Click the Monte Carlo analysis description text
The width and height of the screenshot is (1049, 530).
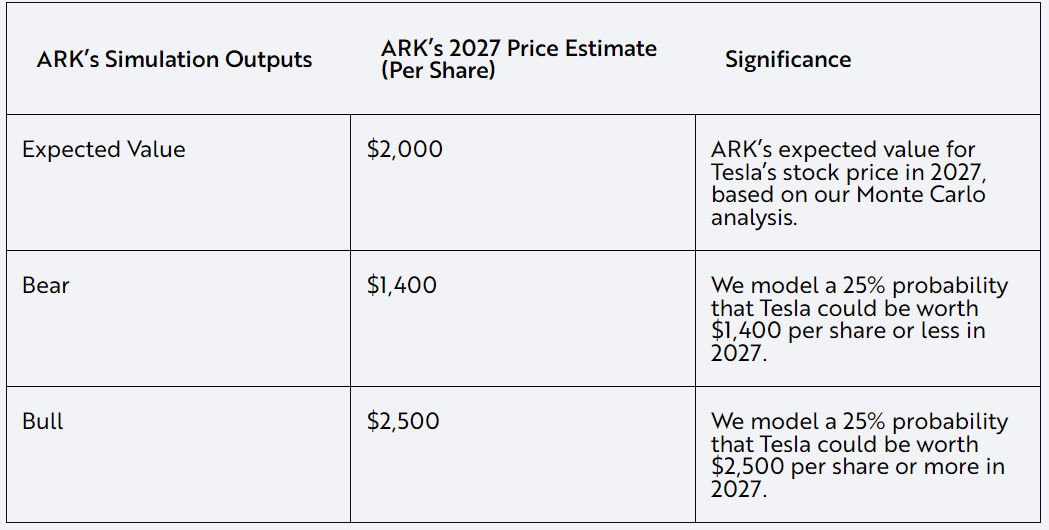pos(848,183)
